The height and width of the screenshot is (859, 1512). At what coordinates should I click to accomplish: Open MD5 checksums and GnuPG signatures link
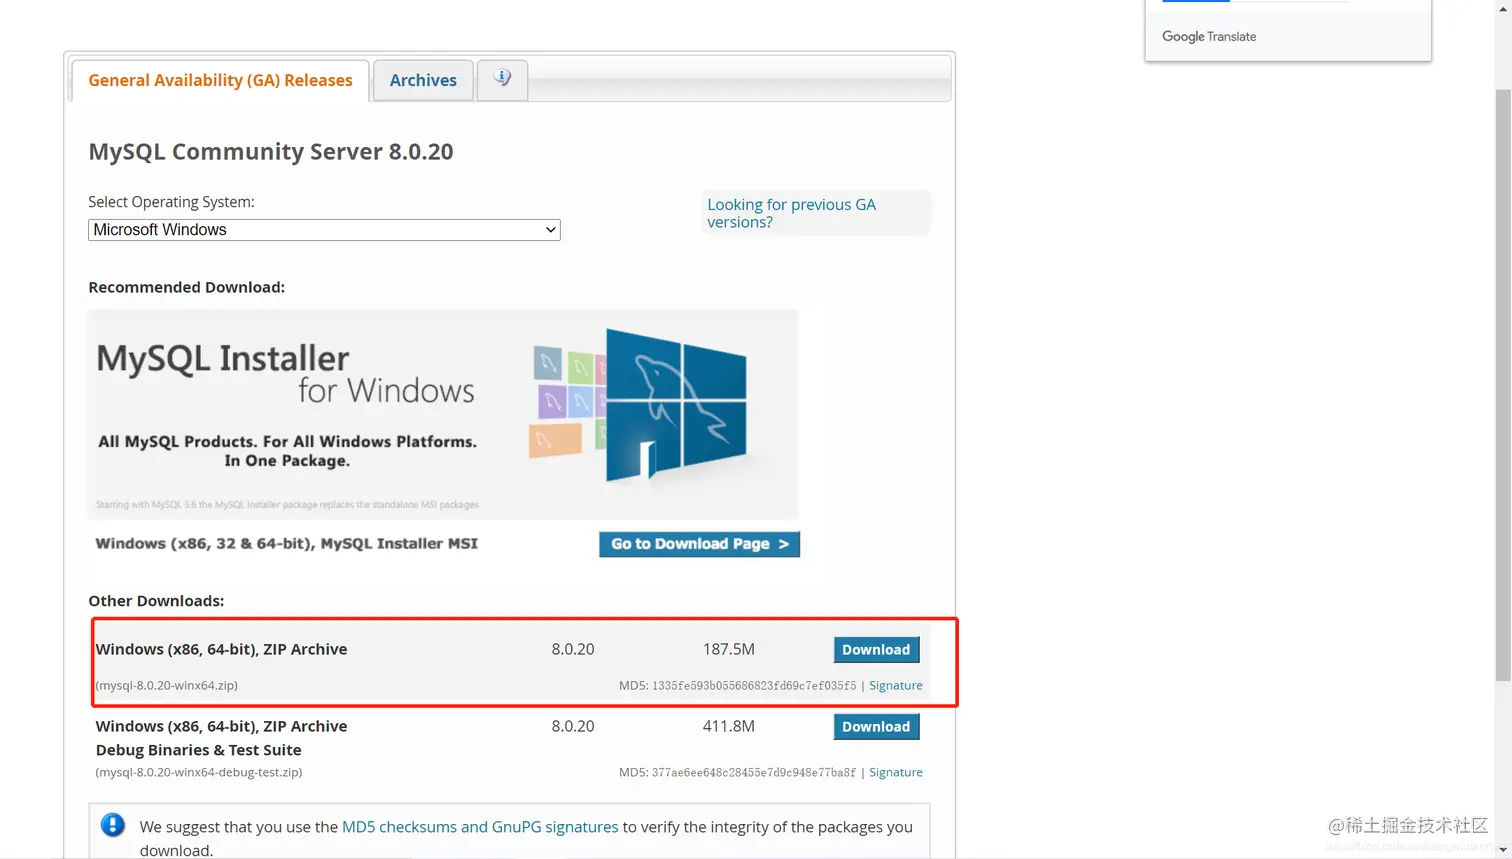point(480,827)
